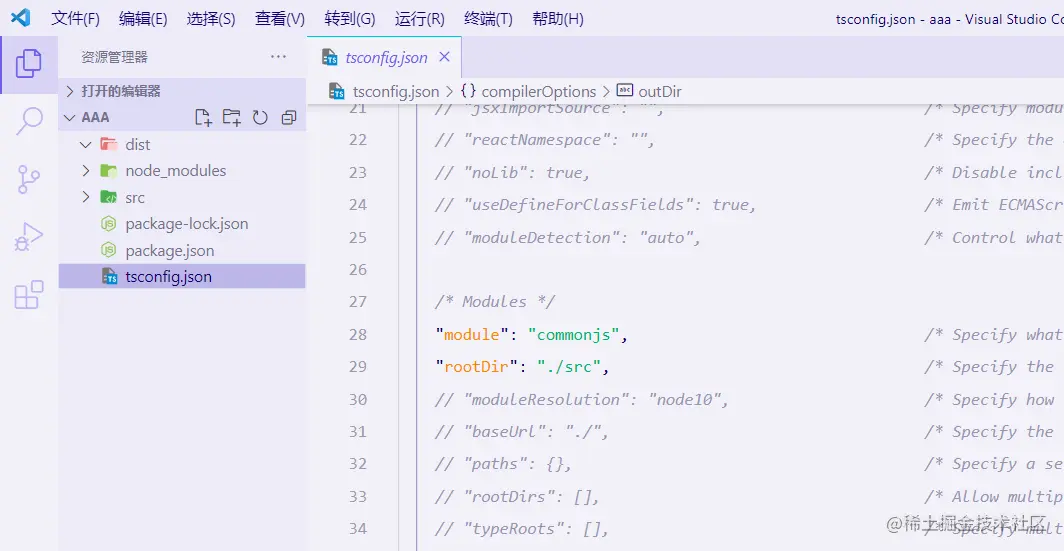Click the commented "moduleResolution" line
The width and height of the screenshot is (1064, 551).
coord(582,399)
